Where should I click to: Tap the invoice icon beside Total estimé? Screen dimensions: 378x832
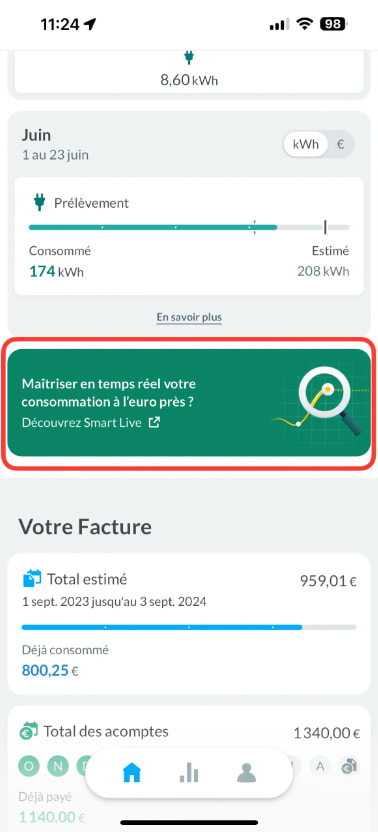pyautogui.click(x=32, y=578)
